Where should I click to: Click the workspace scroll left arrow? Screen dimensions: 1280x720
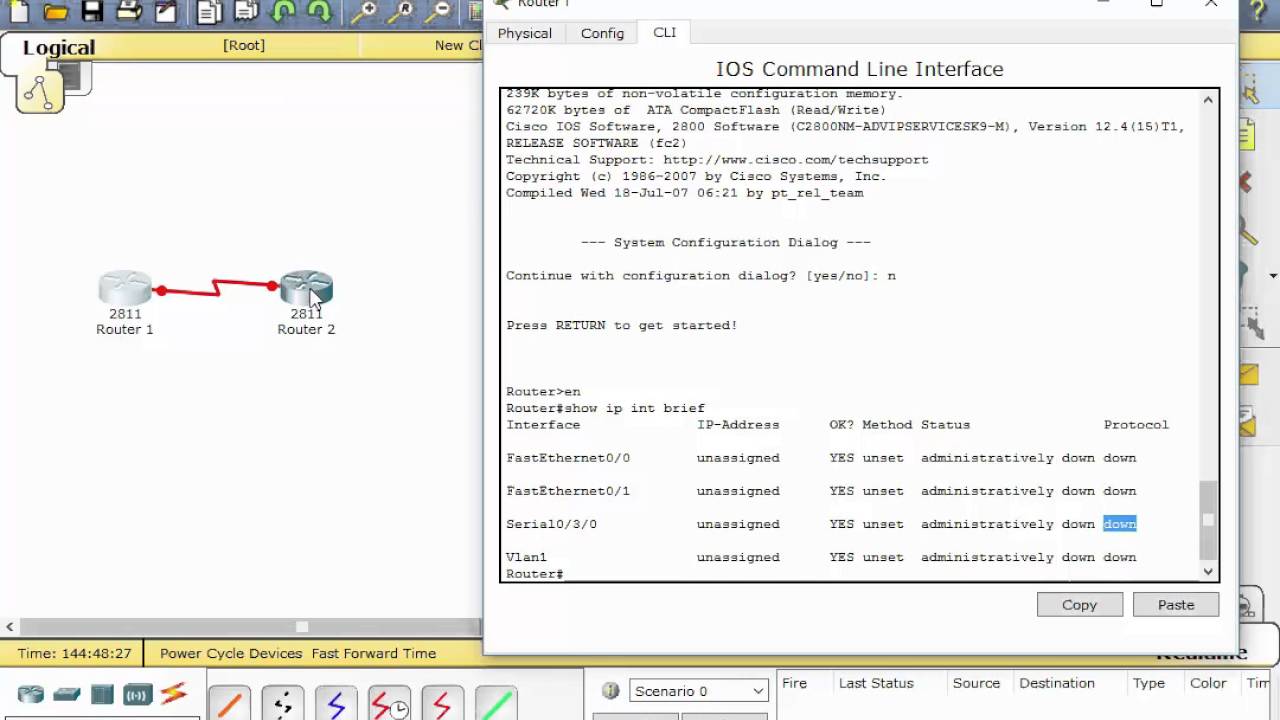(9, 627)
